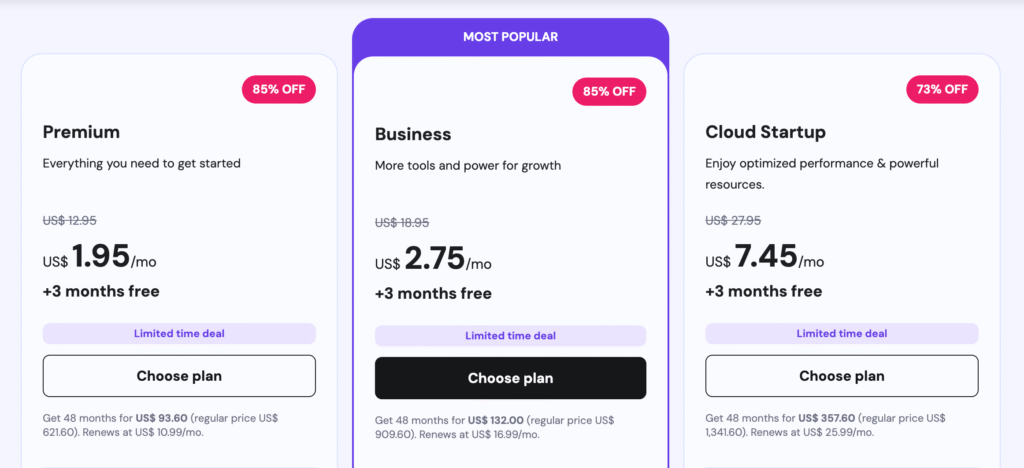Click the Premium plan heading

(81, 132)
